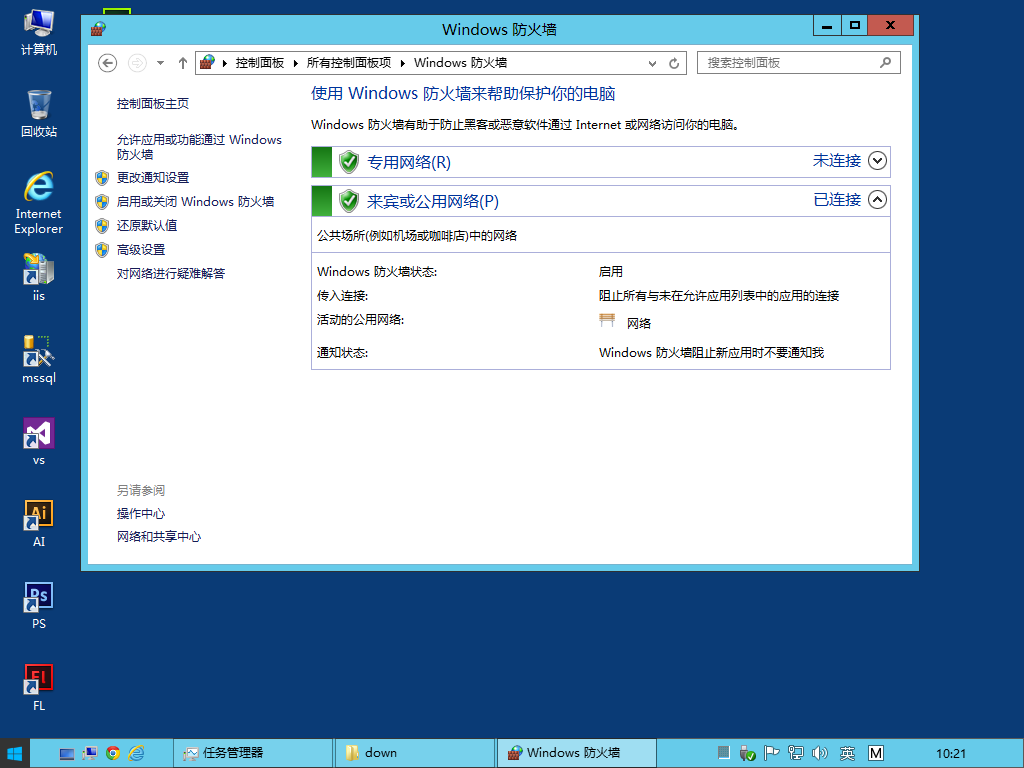Screen dimensions: 1024x768
Task: Open the iis desktop shortcut
Action: 39,278
